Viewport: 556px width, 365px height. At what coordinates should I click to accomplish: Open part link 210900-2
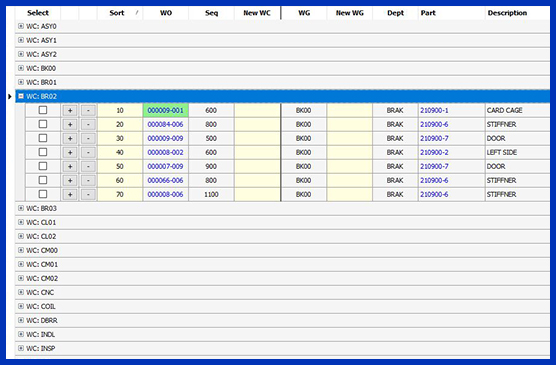[x=434, y=153]
